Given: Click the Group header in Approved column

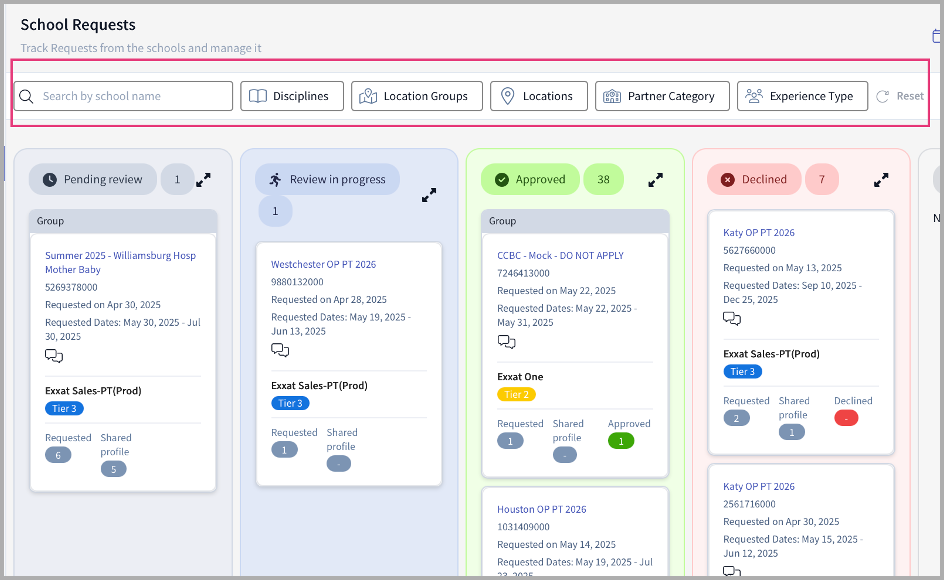Looking at the screenshot, I should (x=575, y=221).
